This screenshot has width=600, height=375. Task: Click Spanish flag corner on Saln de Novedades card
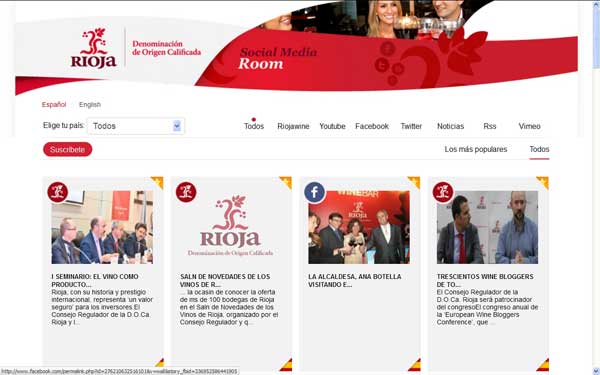tap(287, 365)
